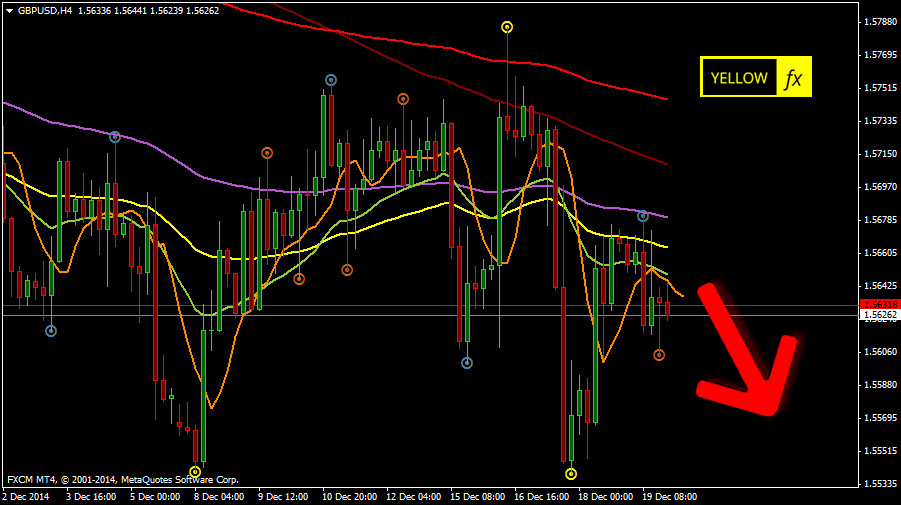Click the YELLOW logo text box

[739, 78]
